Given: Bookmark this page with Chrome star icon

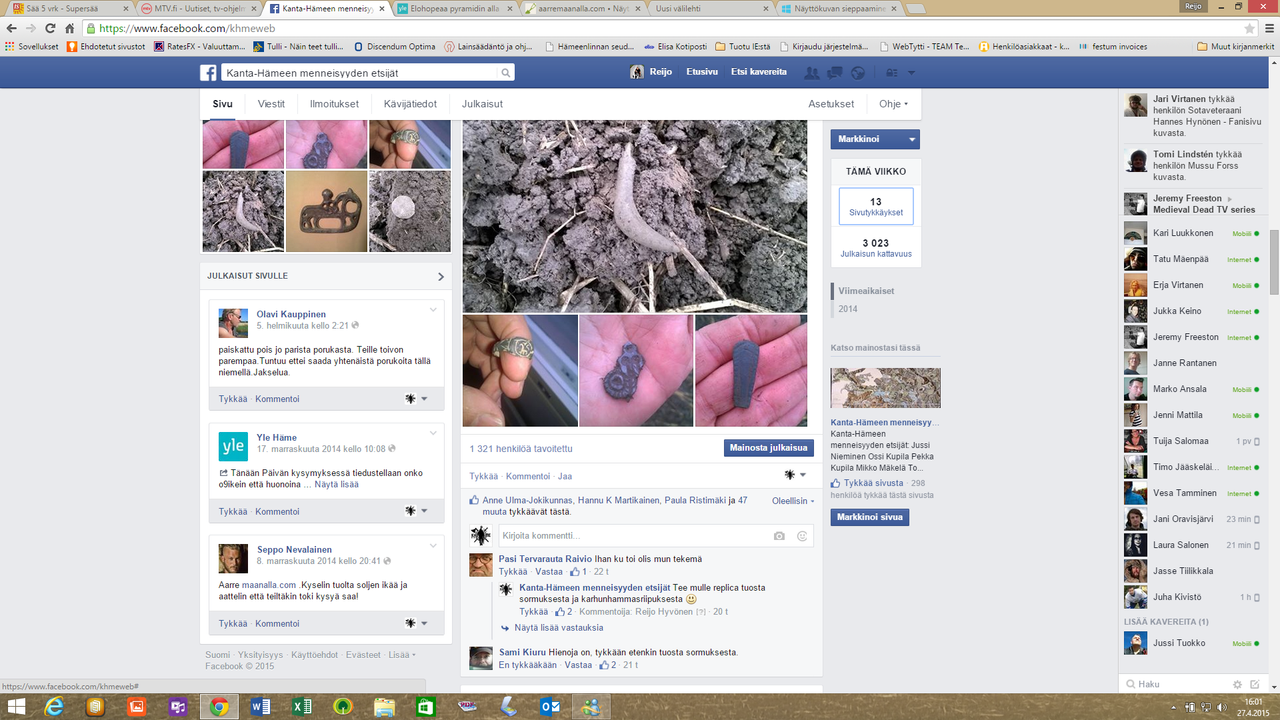Looking at the screenshot, I should coord(1249,29).
